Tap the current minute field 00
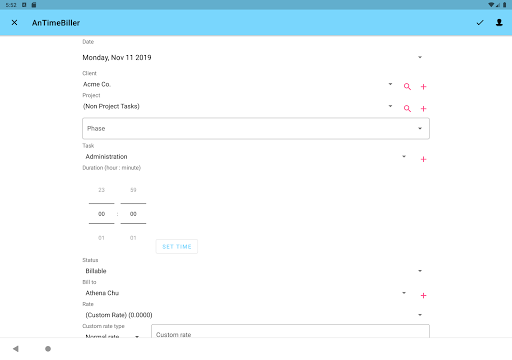Screen dimensions: 512x360 pyautogui.click(x=133, y=214)
